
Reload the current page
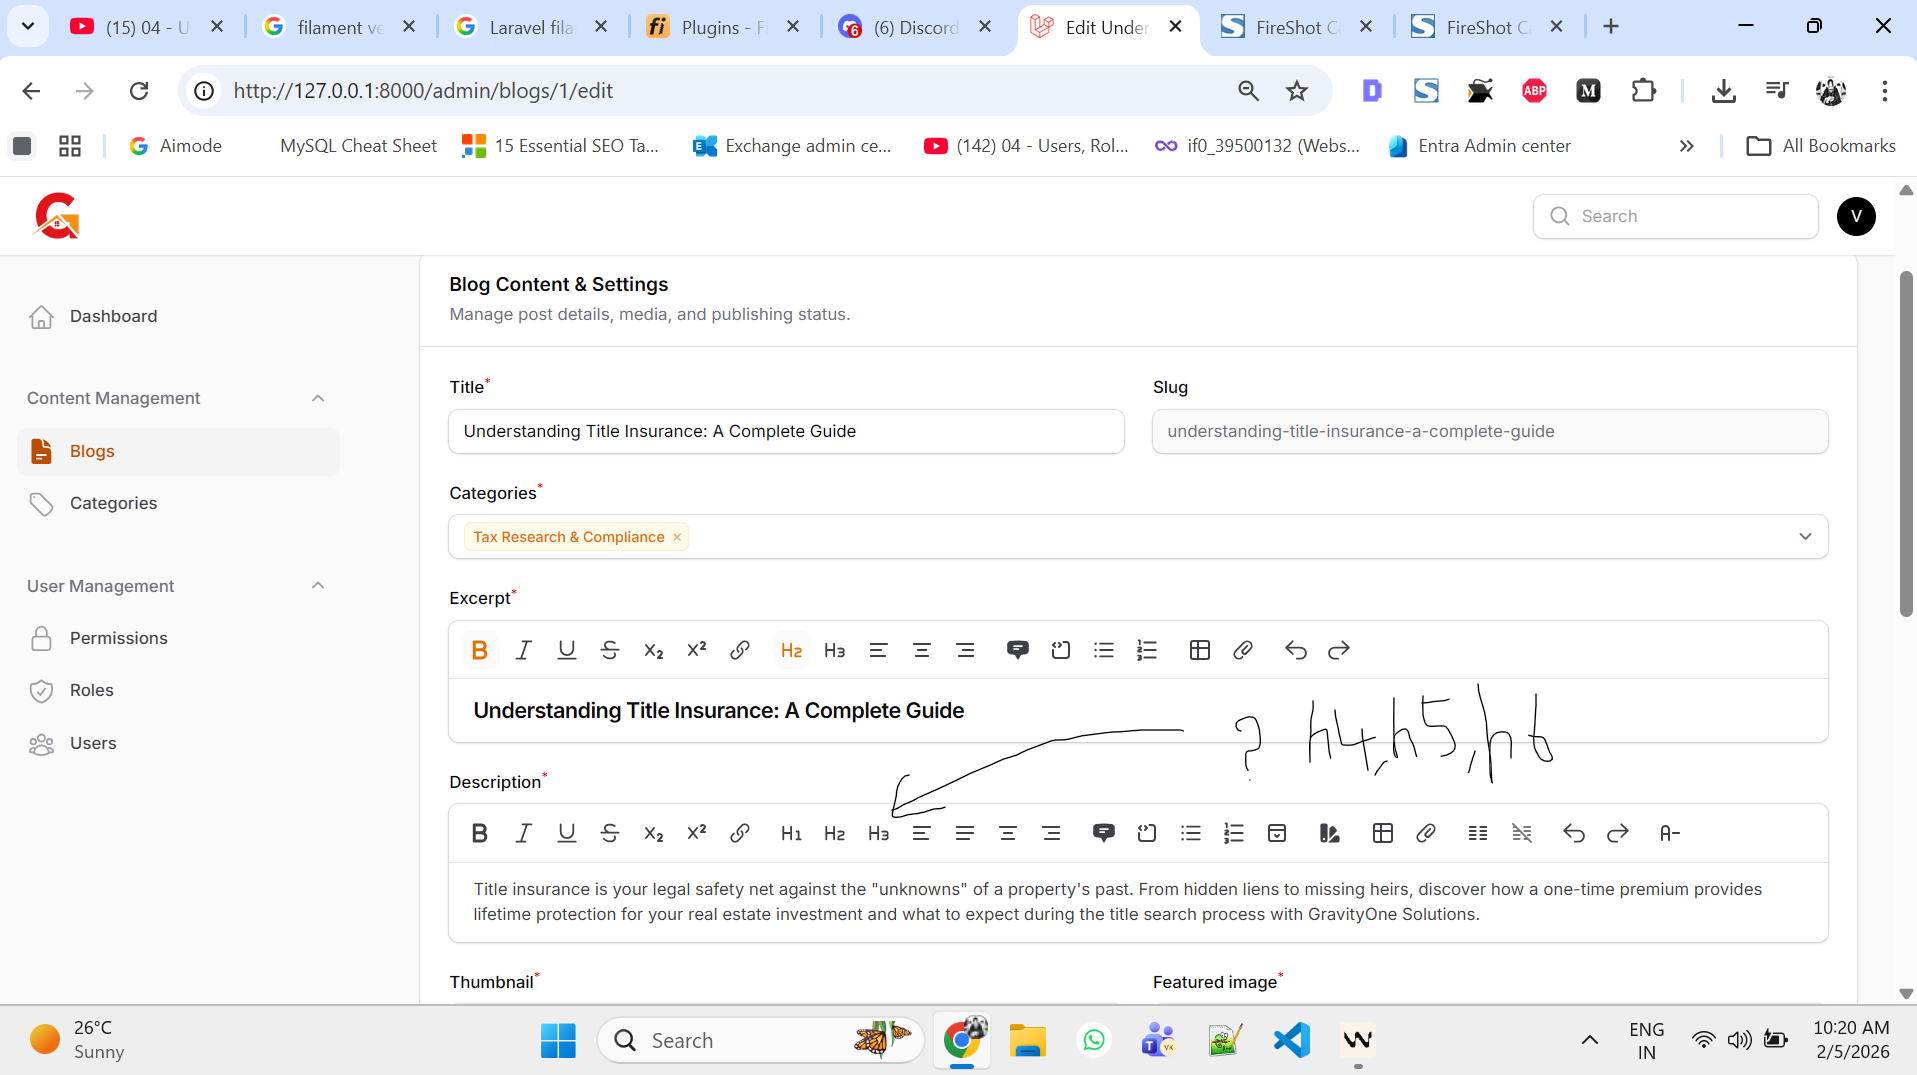[139, 91]
